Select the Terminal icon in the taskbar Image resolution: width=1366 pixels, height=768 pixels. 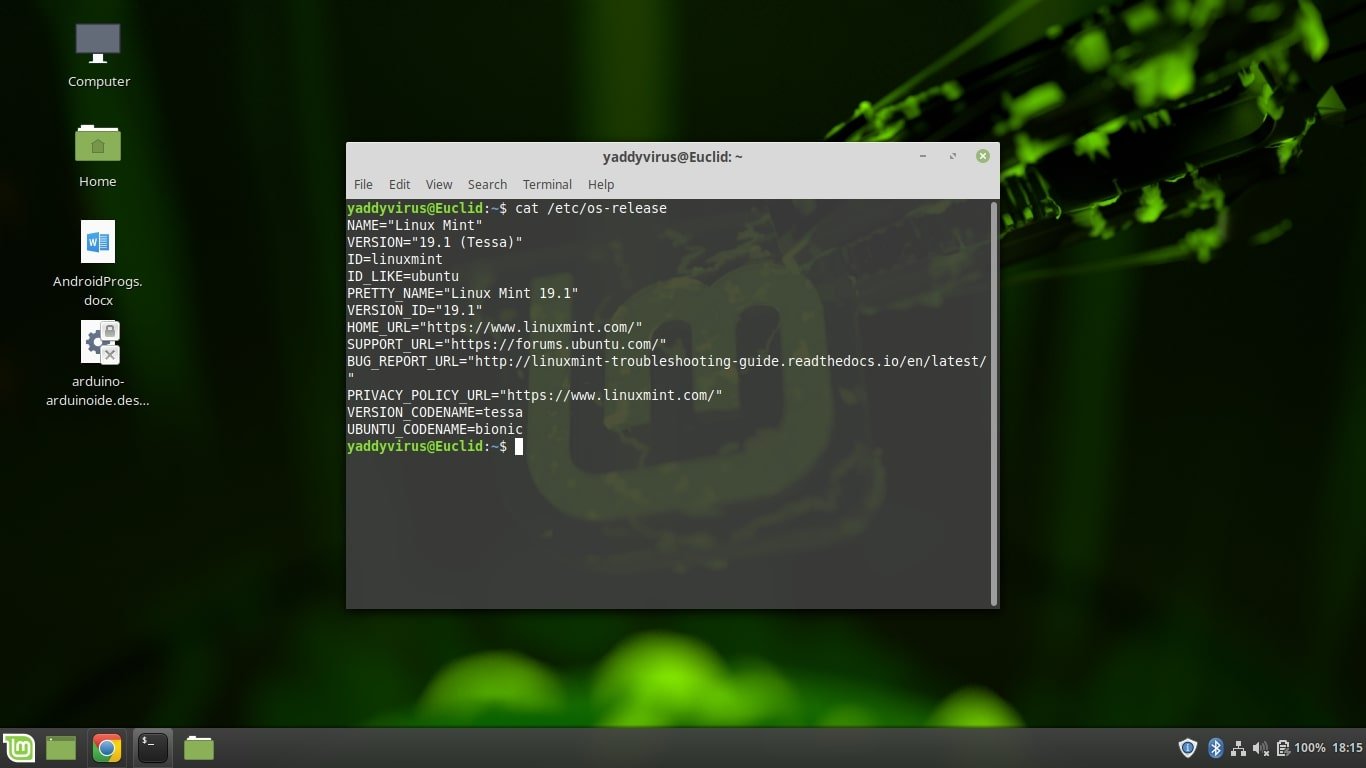[x=153, y=748]
